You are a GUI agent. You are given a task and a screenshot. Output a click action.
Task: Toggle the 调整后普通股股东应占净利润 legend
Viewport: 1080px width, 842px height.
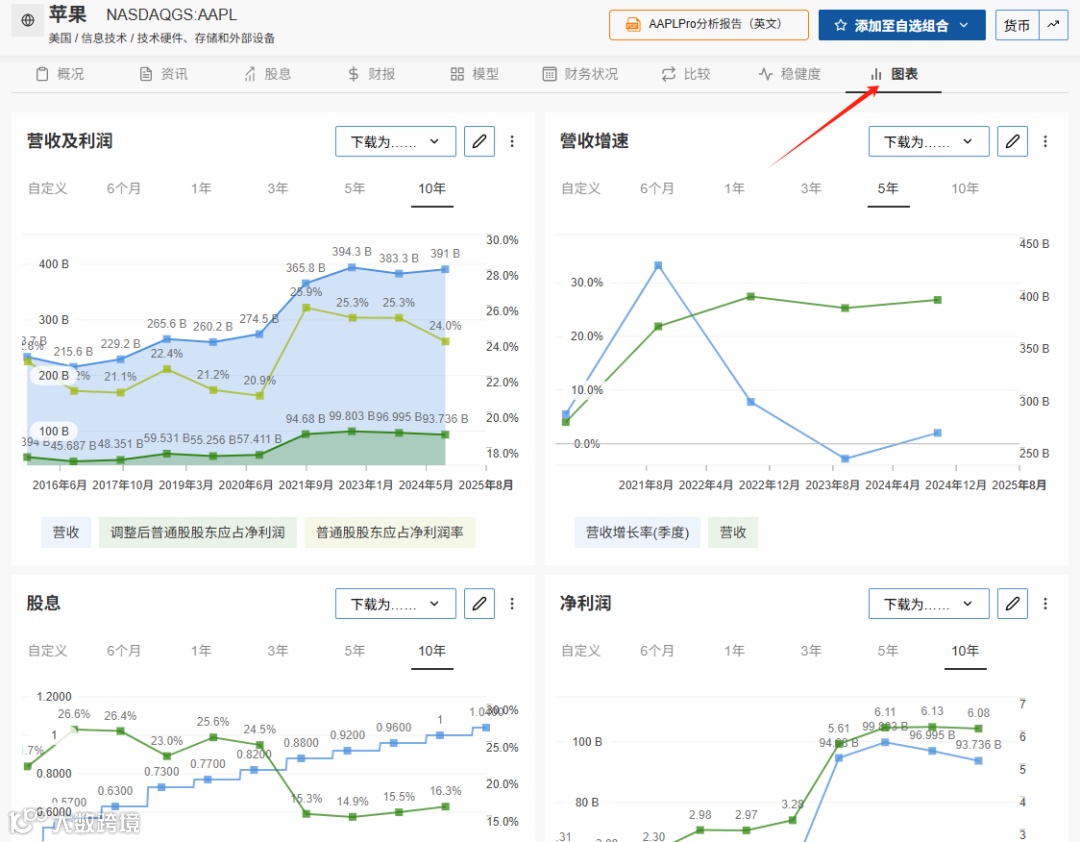198,533
